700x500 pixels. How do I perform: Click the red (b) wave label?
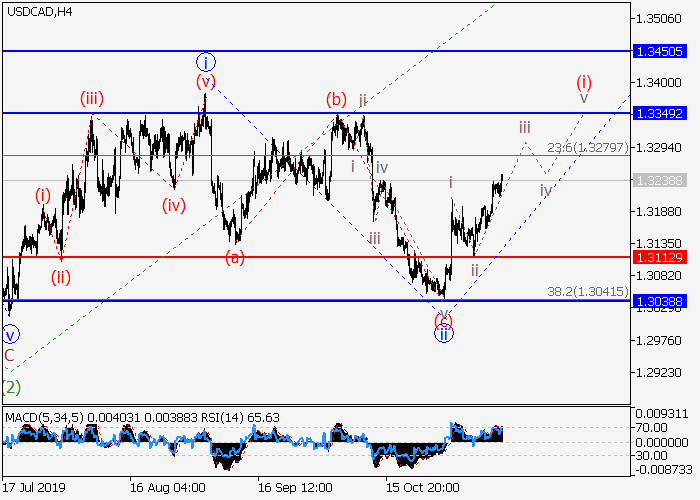click(335, 99)
